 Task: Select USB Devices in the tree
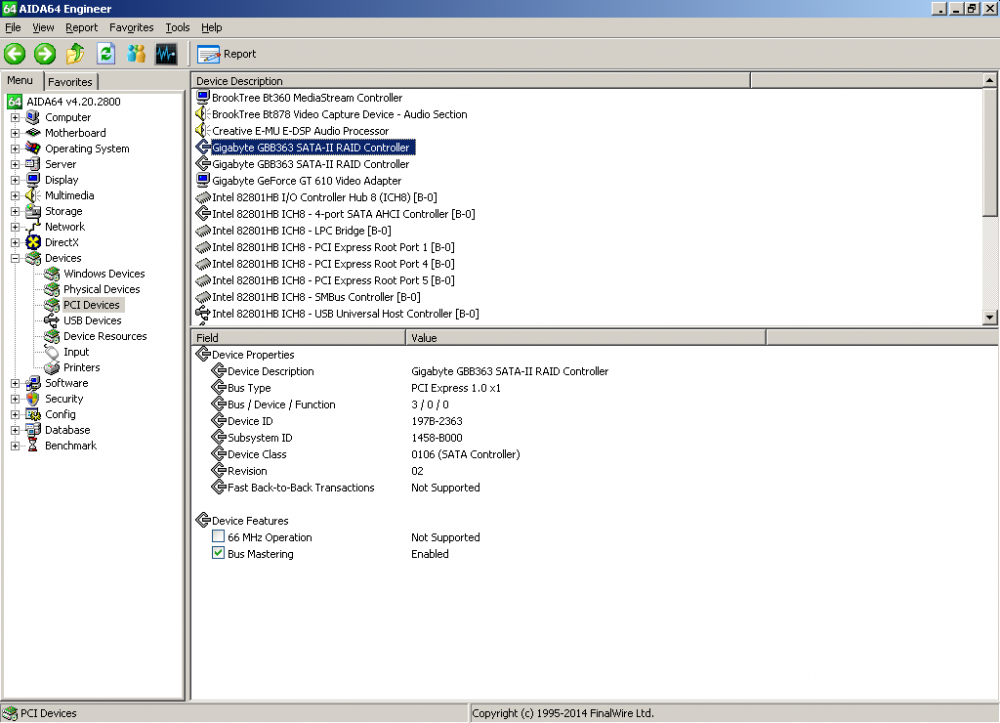[x=92, y=321]
